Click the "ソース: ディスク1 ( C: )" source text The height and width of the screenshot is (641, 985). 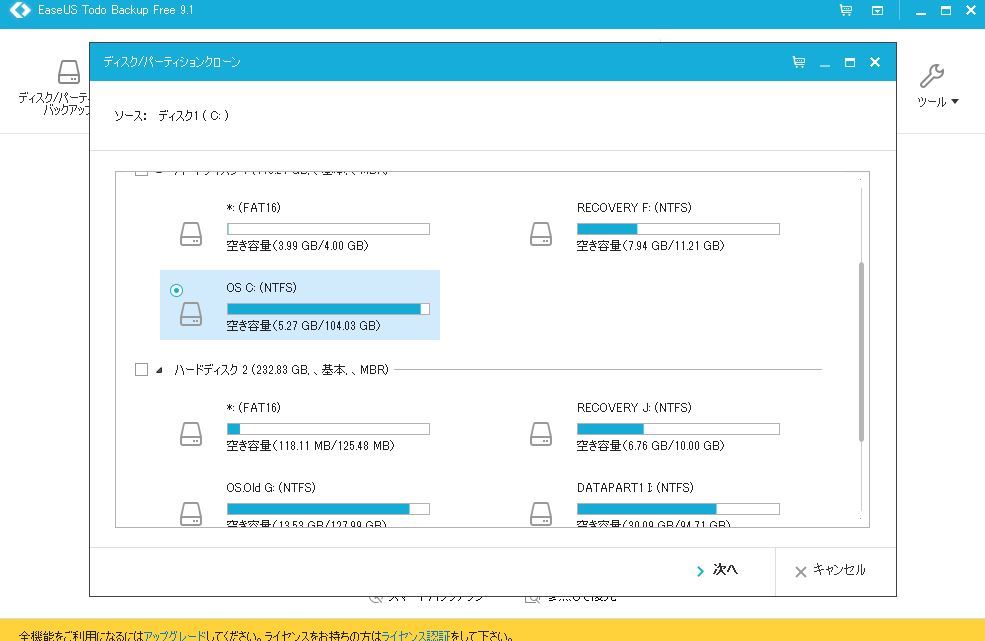pyautogui.click(x=171, y=116)
